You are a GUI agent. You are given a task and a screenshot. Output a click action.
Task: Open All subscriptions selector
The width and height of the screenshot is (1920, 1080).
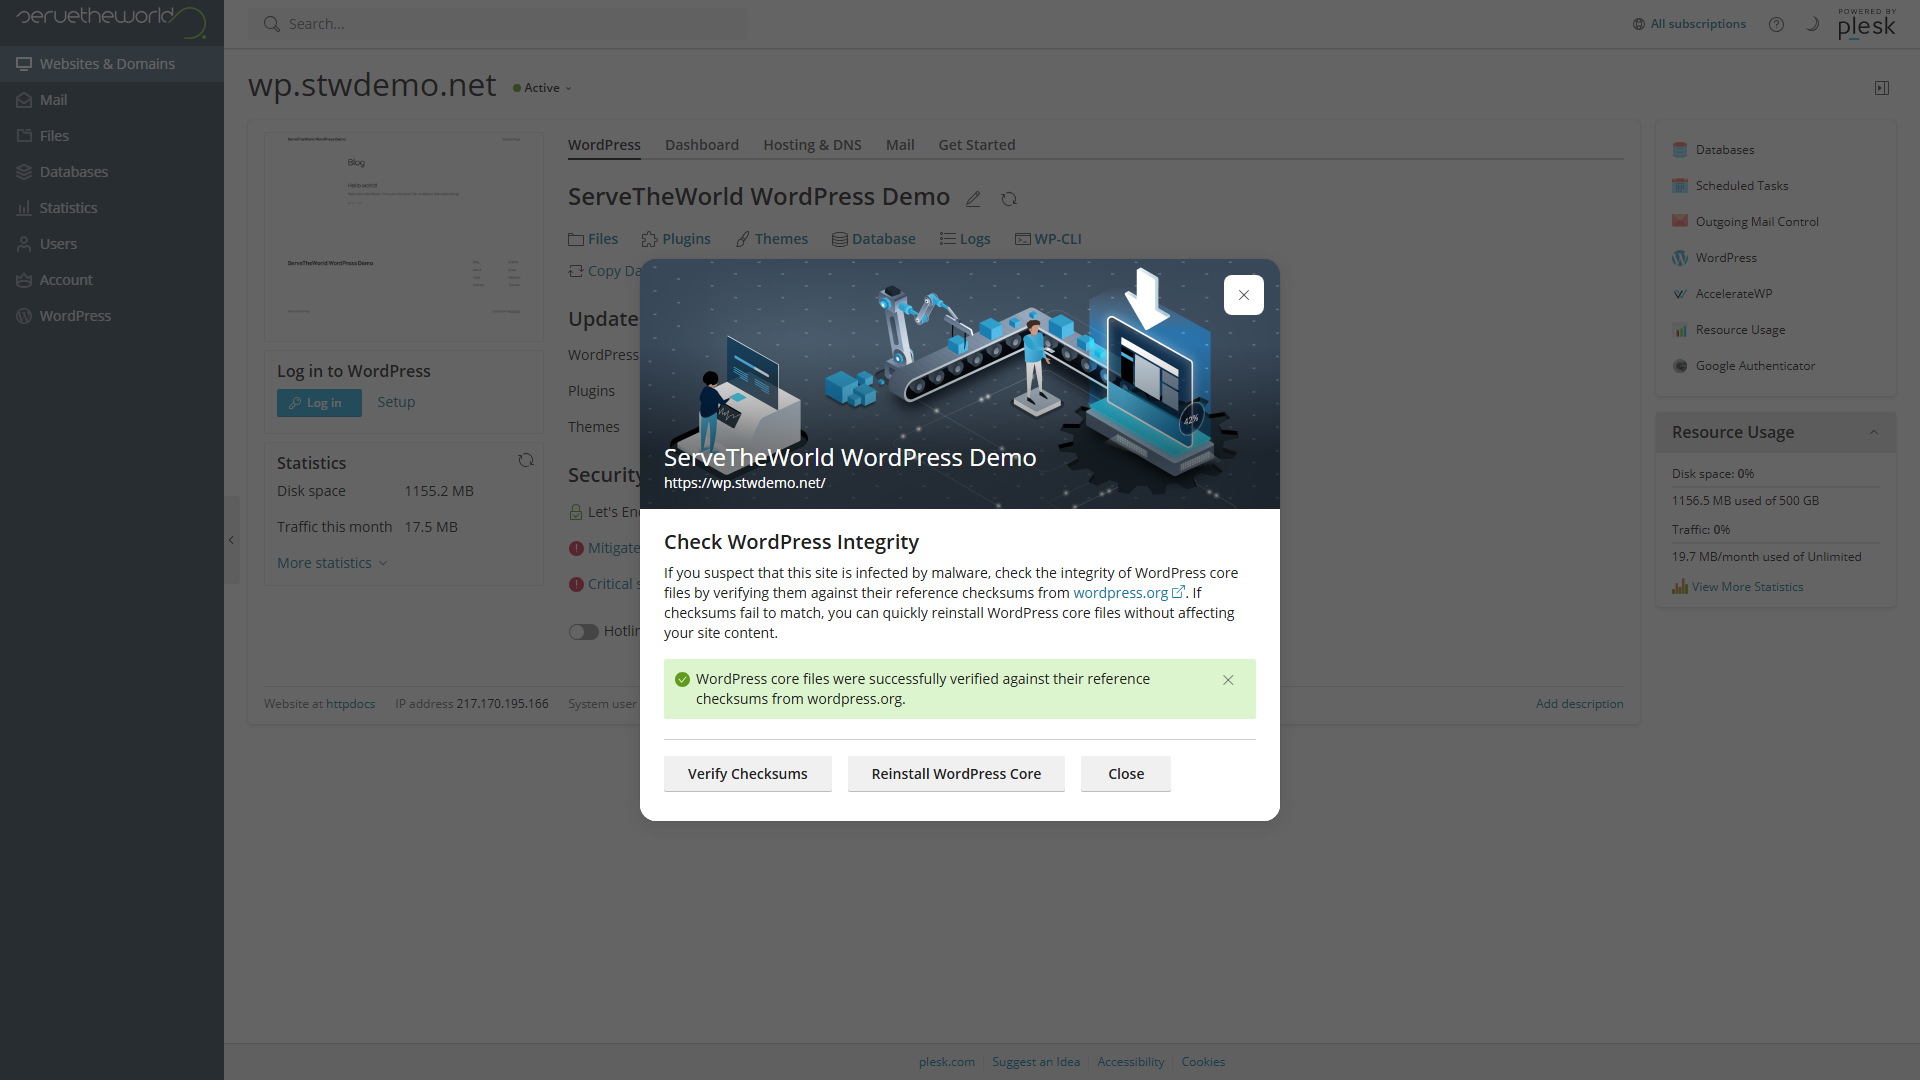(x=1689, y=24)
